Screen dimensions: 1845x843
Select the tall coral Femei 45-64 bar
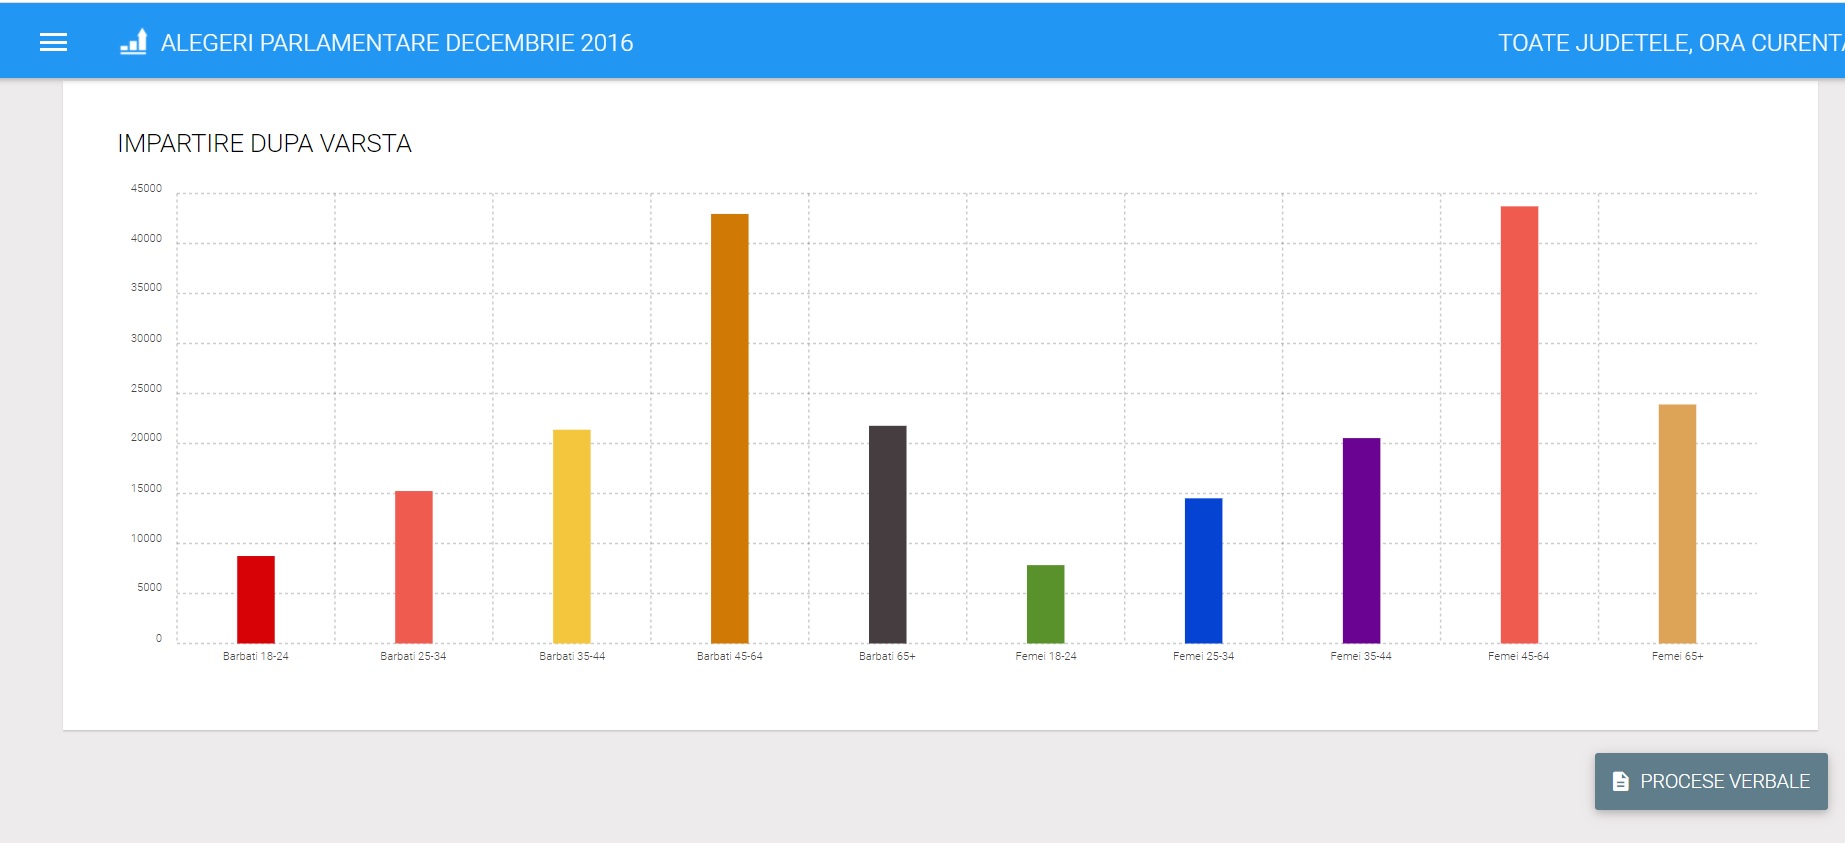tap(1519, 424)
